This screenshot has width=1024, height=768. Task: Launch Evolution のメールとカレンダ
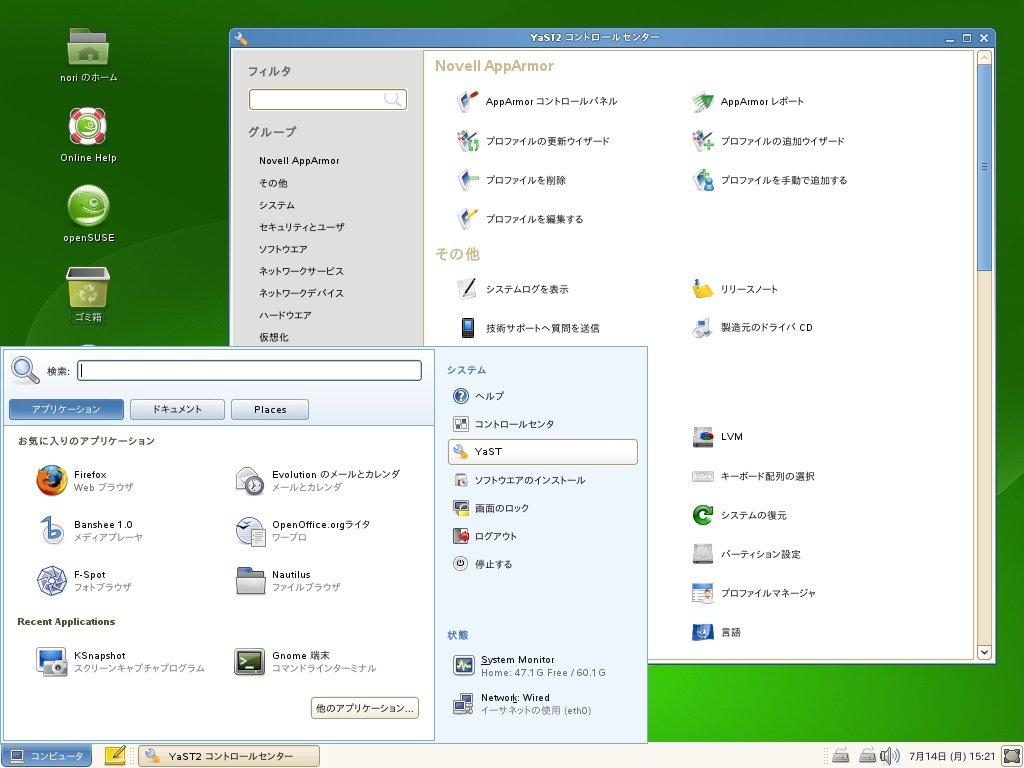click(x=317, y=481)
